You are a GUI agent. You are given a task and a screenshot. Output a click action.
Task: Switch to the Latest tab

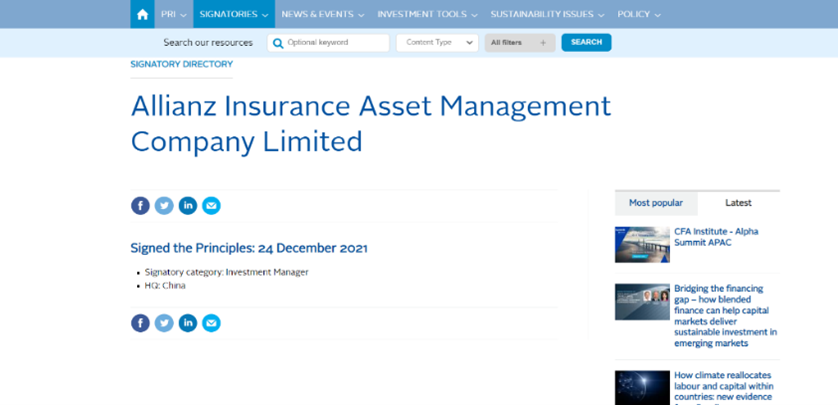pos(738,203)
